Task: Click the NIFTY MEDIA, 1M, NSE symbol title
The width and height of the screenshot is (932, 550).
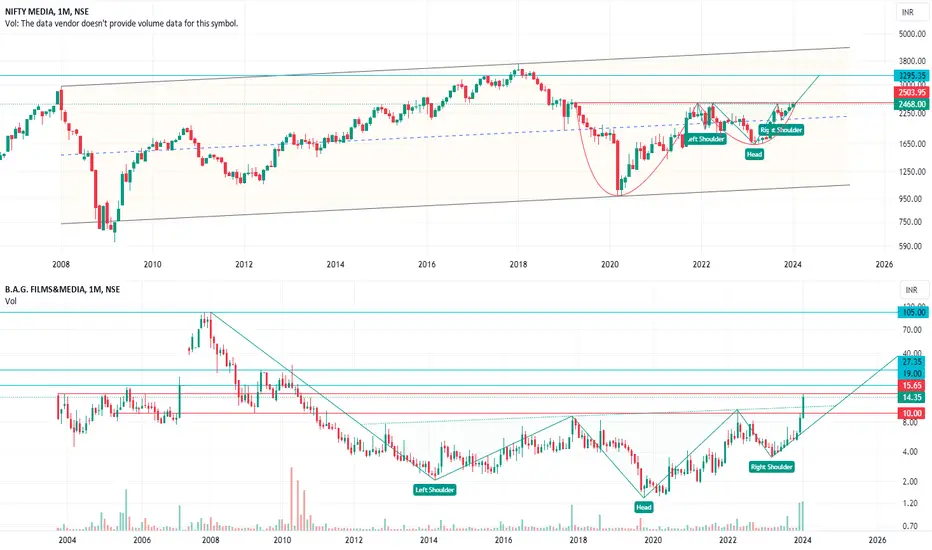Action: pyautogui.click(x=48, y=11)
